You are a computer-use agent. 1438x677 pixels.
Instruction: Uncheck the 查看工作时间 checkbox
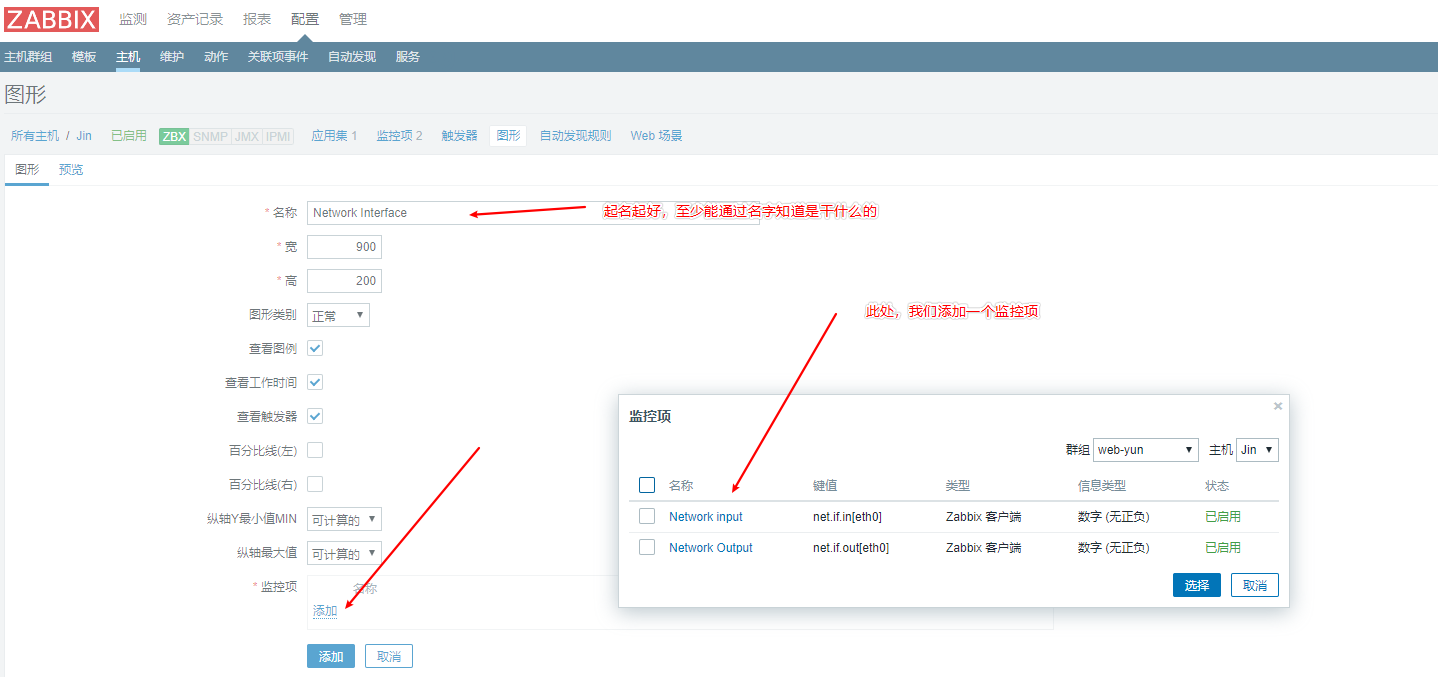[x=315, y=382]
